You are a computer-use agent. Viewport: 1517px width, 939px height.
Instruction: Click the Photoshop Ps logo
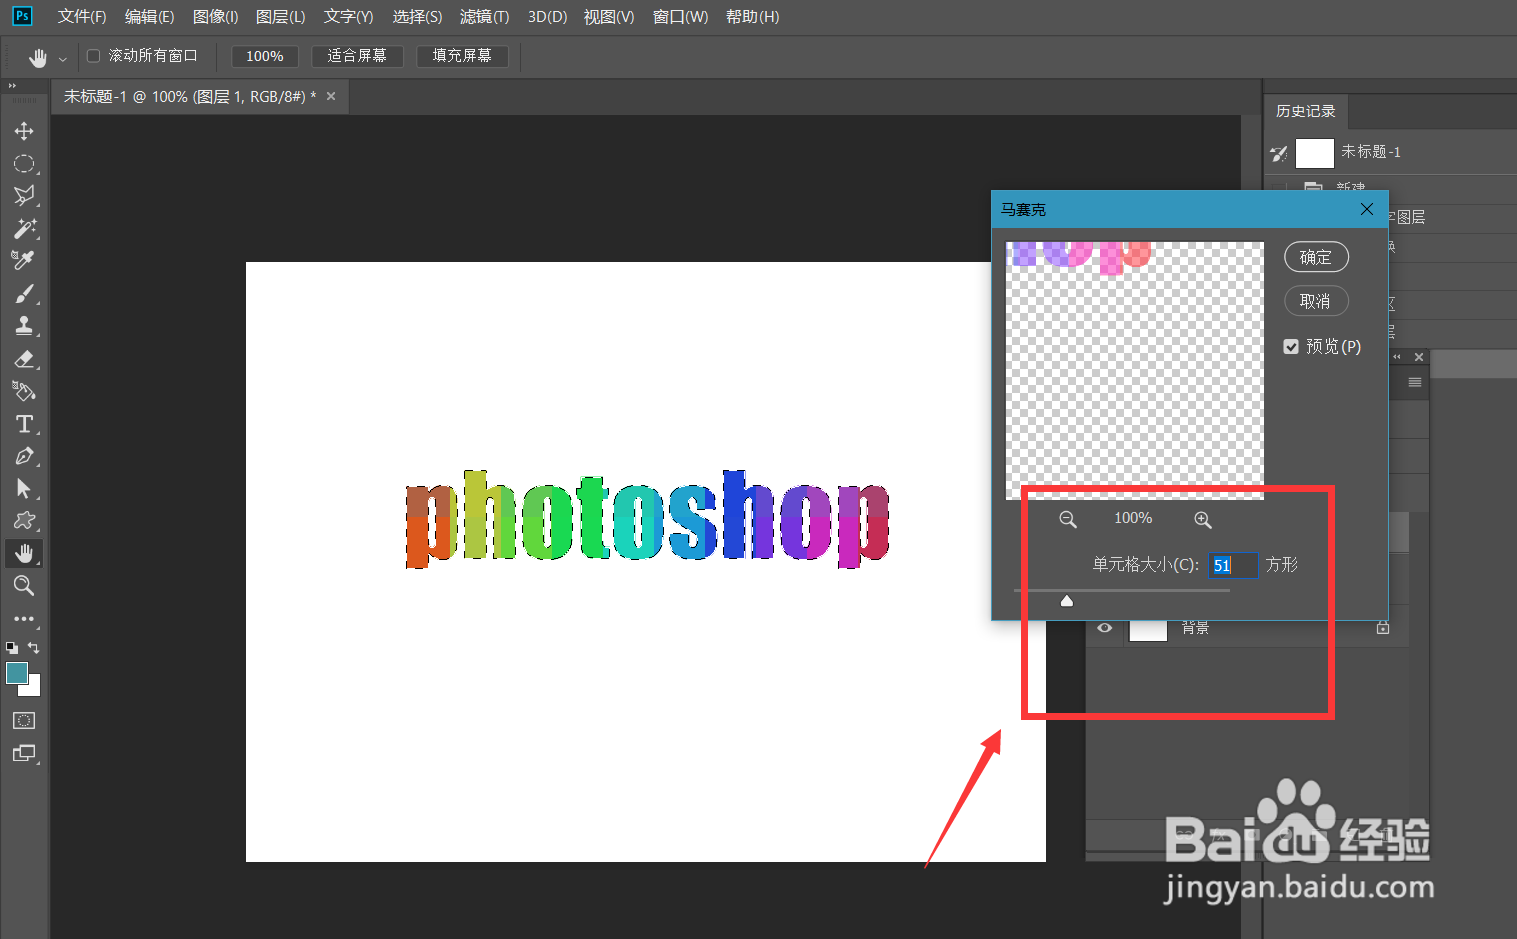click(22, 16)
